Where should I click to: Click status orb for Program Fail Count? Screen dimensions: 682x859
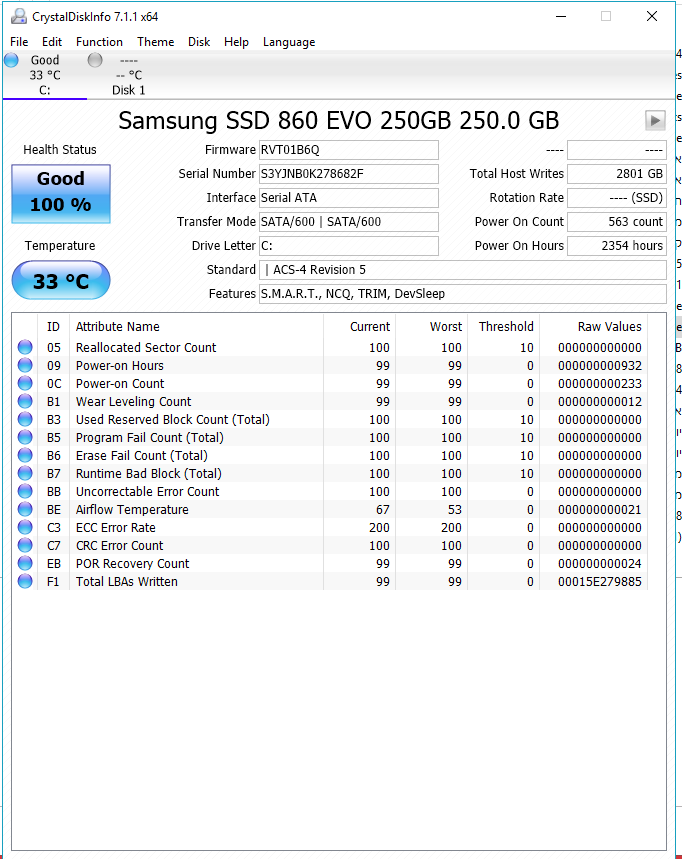[x=25, y=437]
